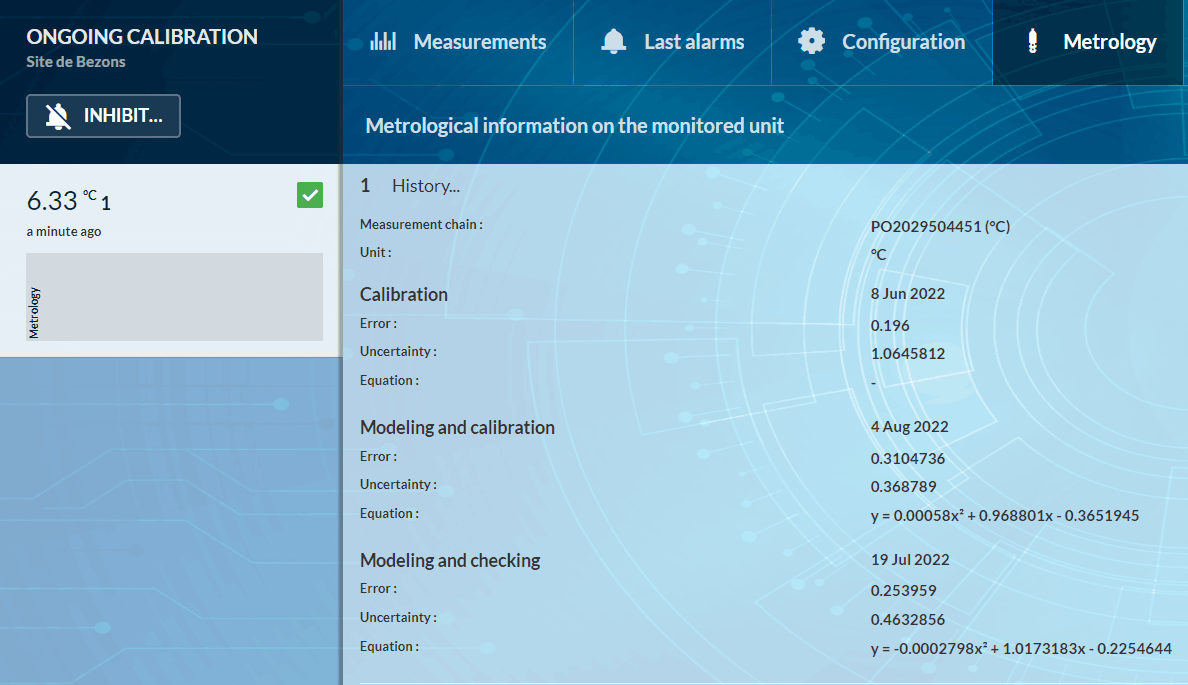
Task: Click the bell icon for Last alarms
Action: (614, 41)
